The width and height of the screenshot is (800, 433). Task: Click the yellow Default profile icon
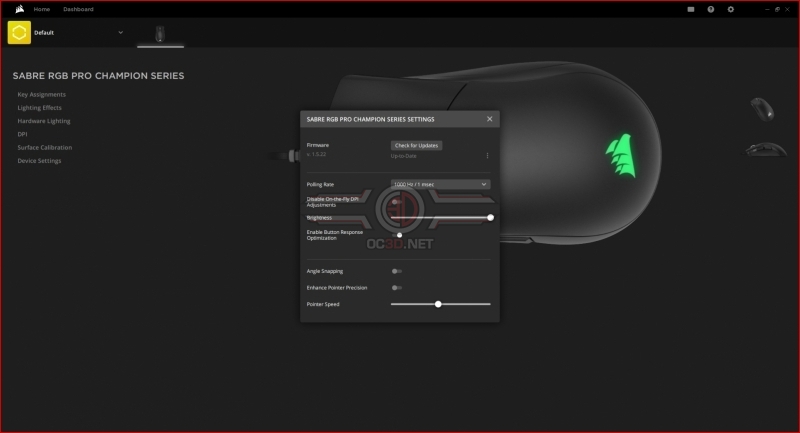point(19,32)
